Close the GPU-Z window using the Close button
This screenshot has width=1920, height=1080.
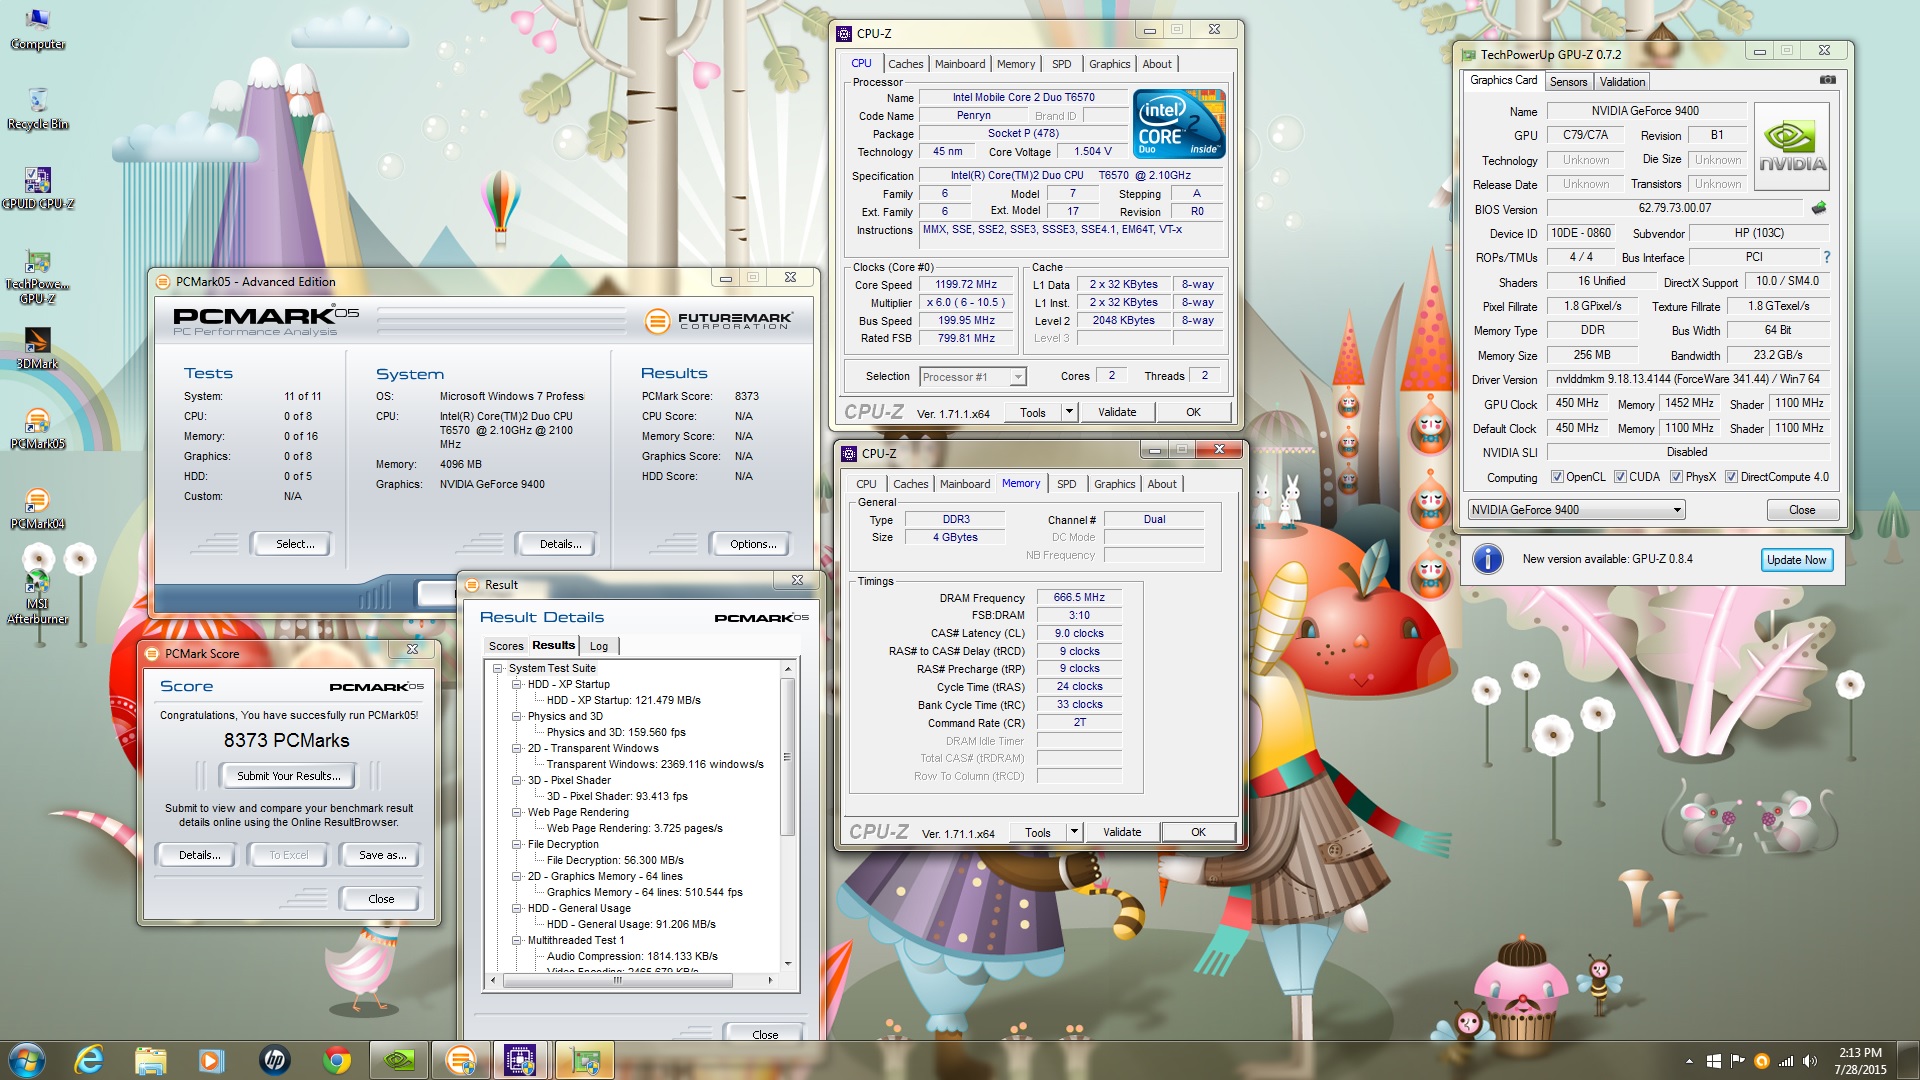point(1801,510)
